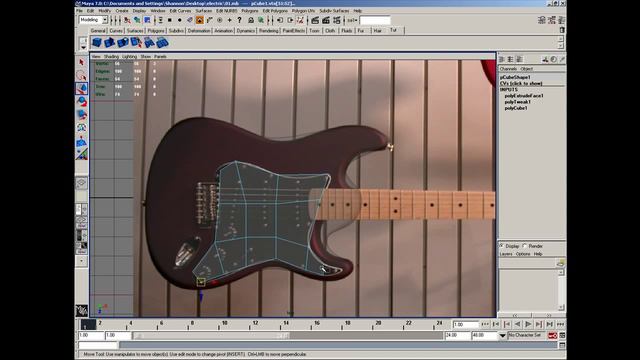Activate the Rotate tool in toolbox
The image size is (640, 360).
[x=81, y=102]
